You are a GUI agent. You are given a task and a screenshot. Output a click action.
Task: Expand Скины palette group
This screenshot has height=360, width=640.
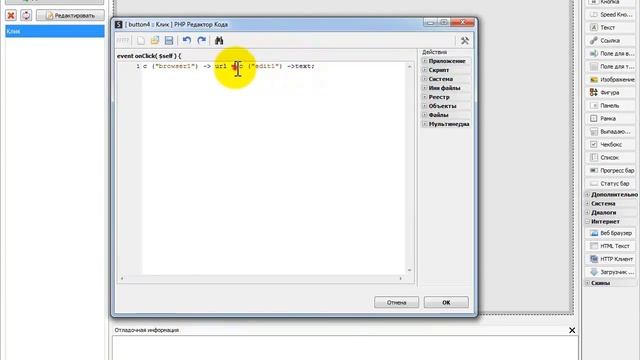pyautogui.click(x=588, y=283)
